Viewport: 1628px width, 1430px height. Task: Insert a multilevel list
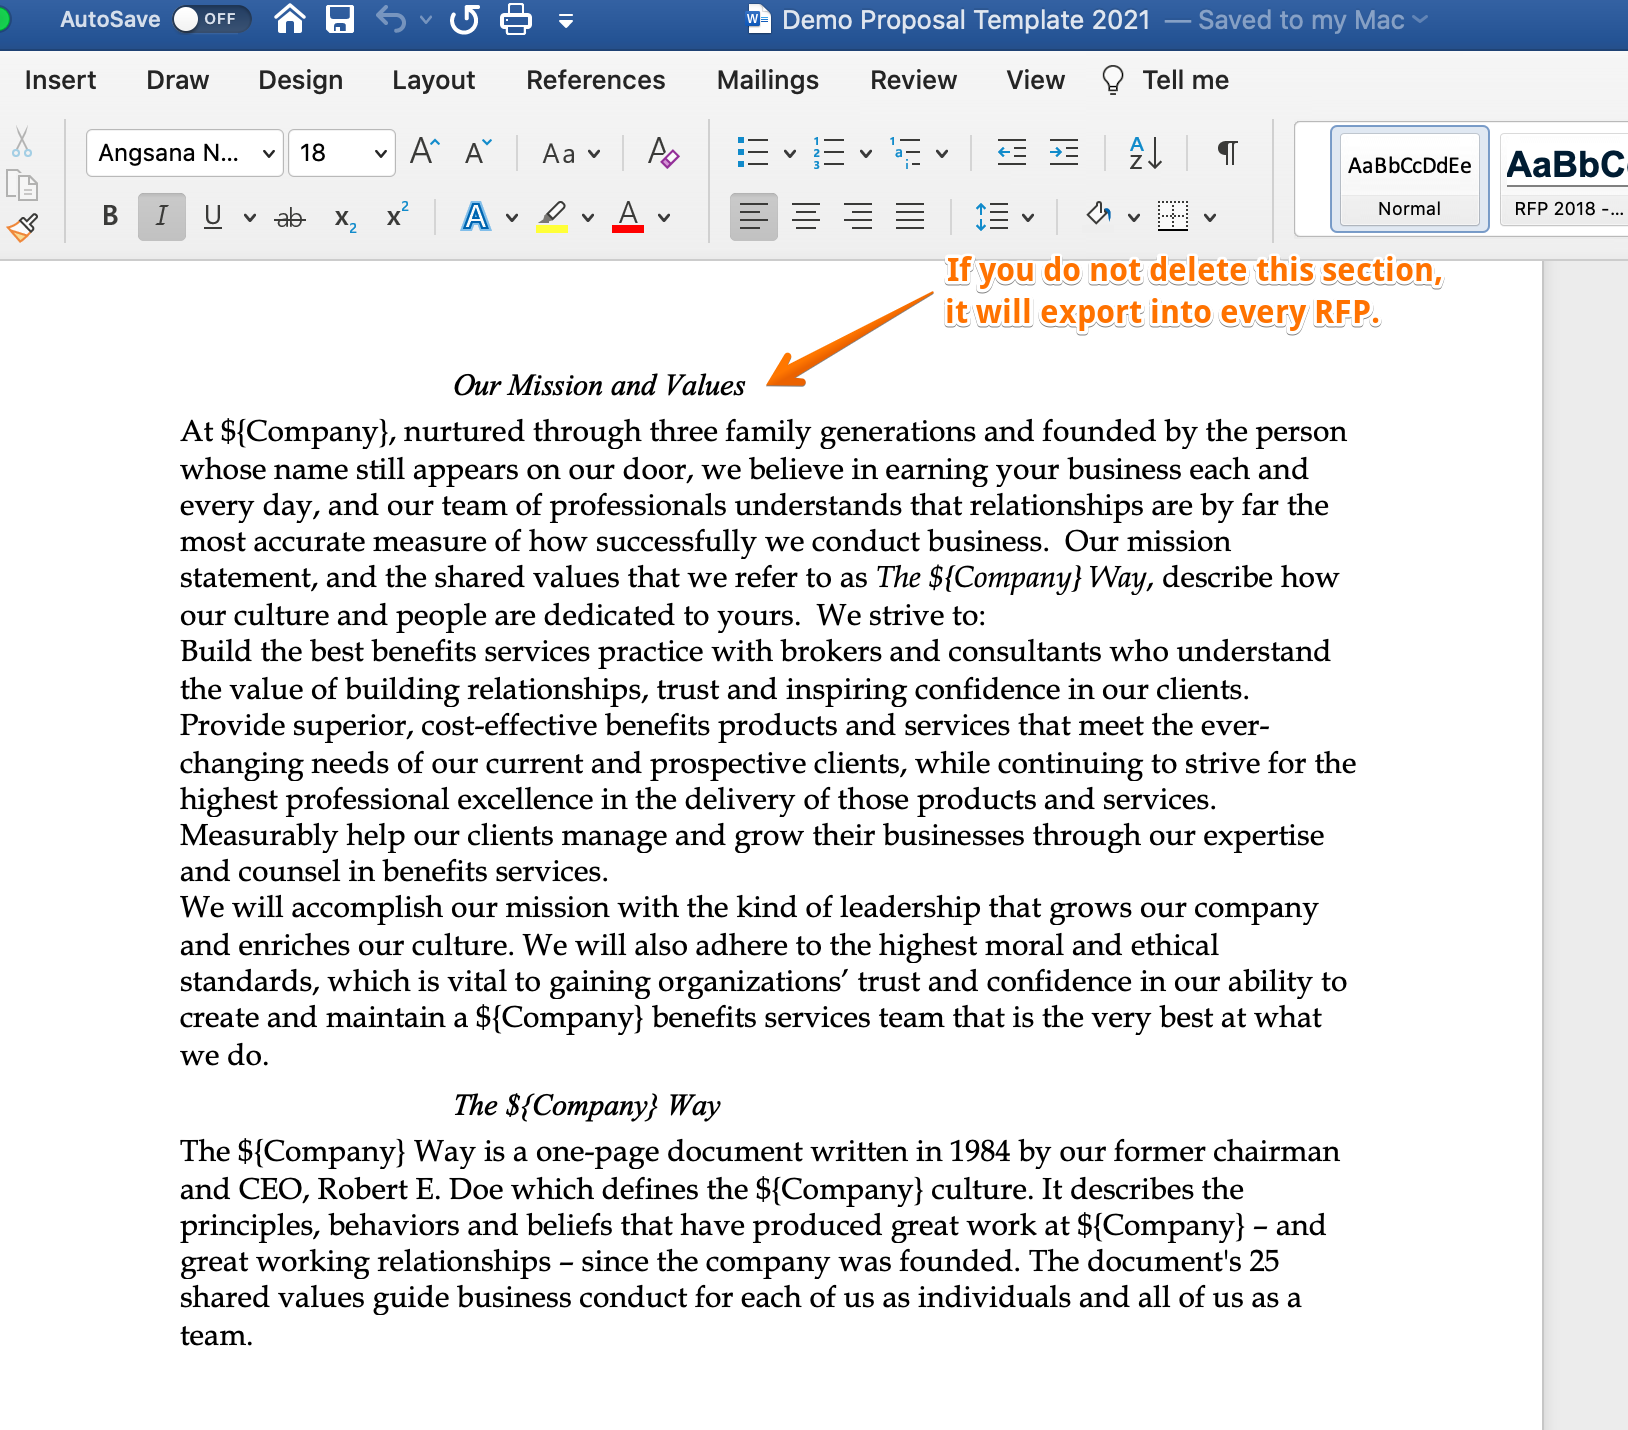[905, 152]
